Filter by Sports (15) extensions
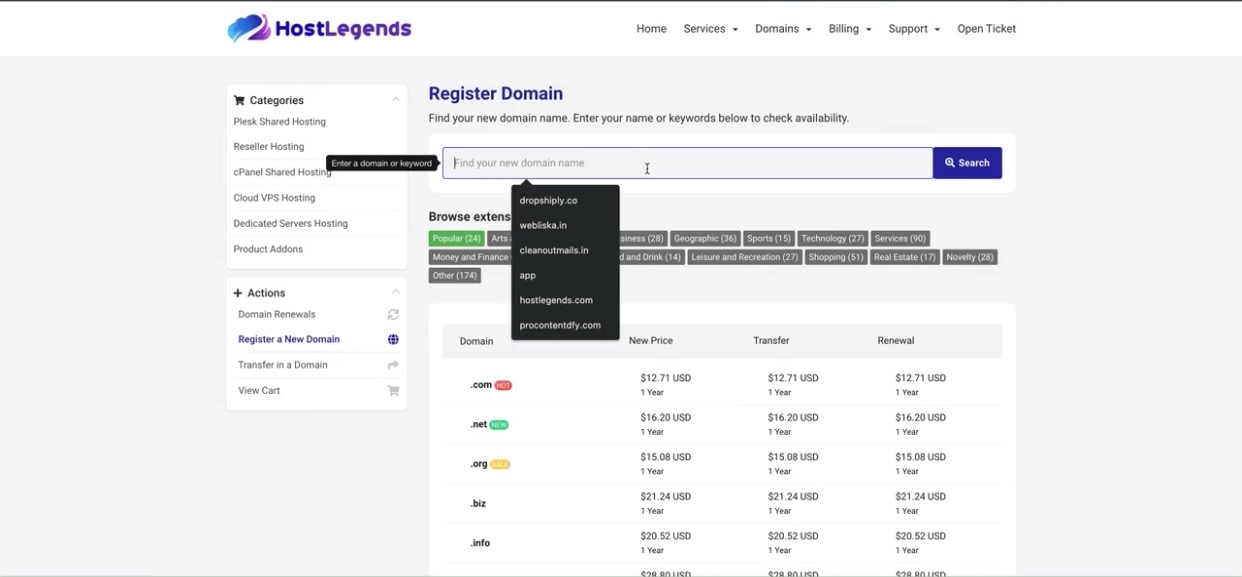1242x577 pixels. pyautogui.click(x=769, y=239)
